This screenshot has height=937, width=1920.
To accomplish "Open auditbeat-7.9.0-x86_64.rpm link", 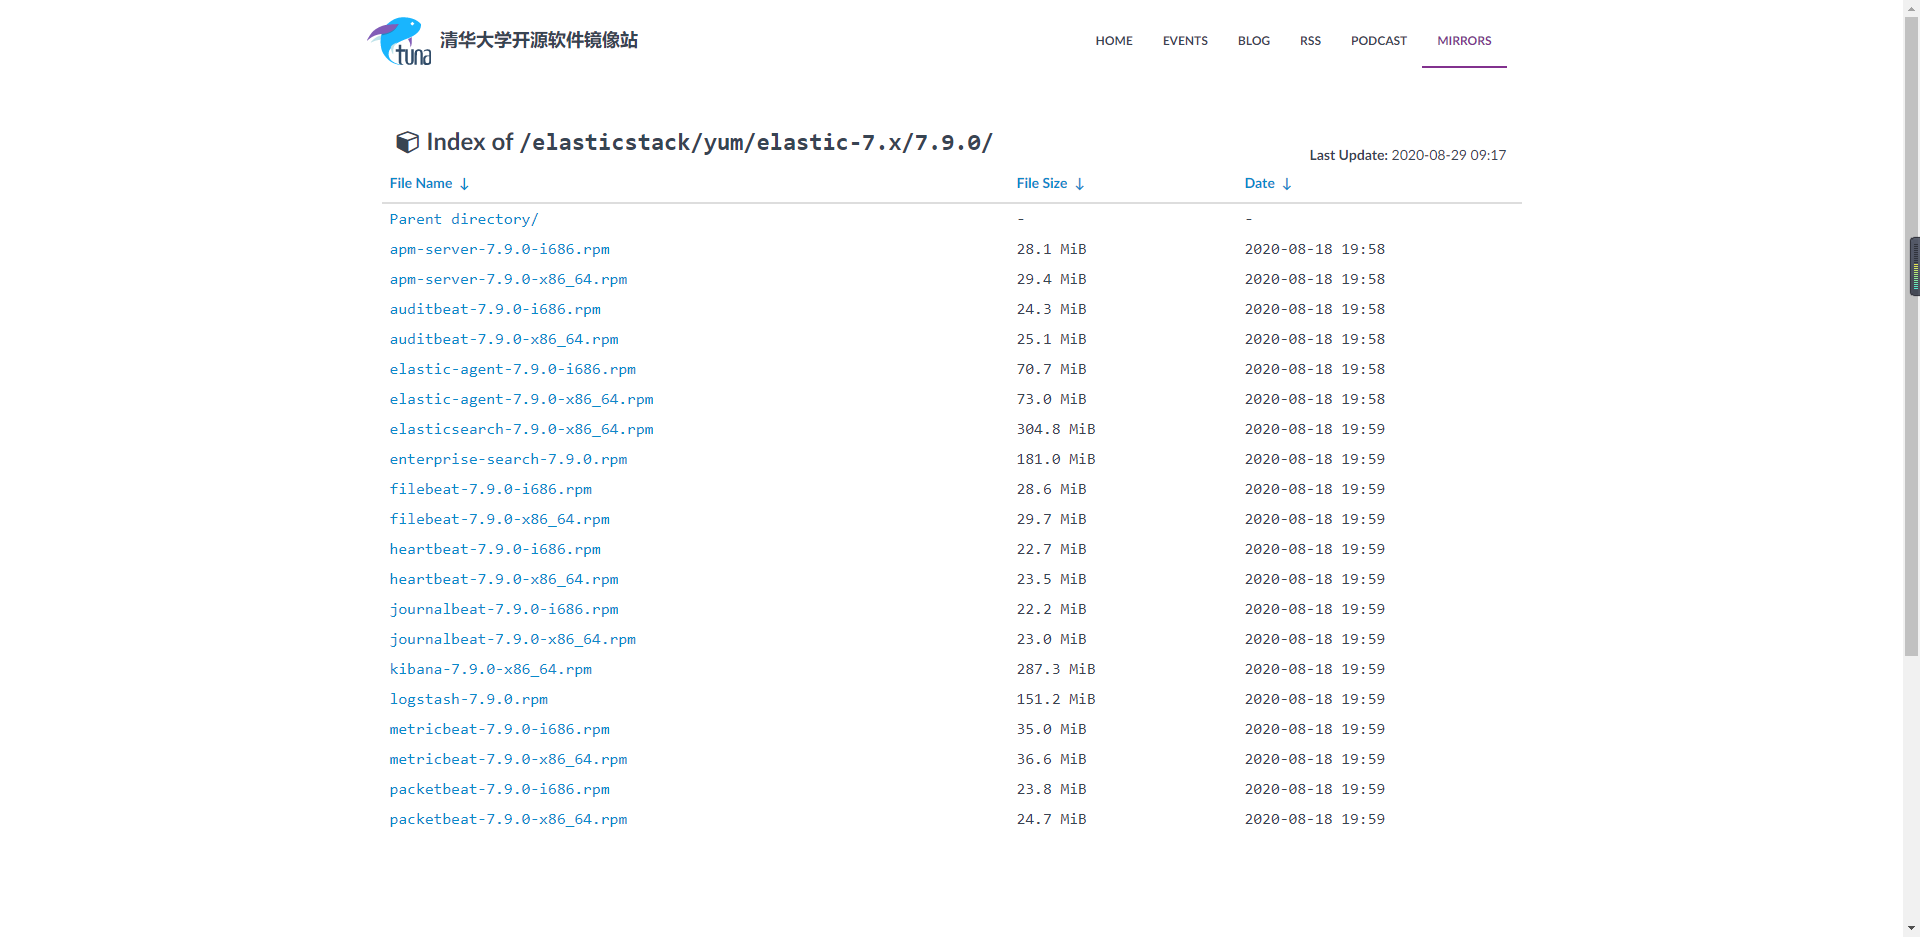I will pyautogui.click(x=504, y=339).
